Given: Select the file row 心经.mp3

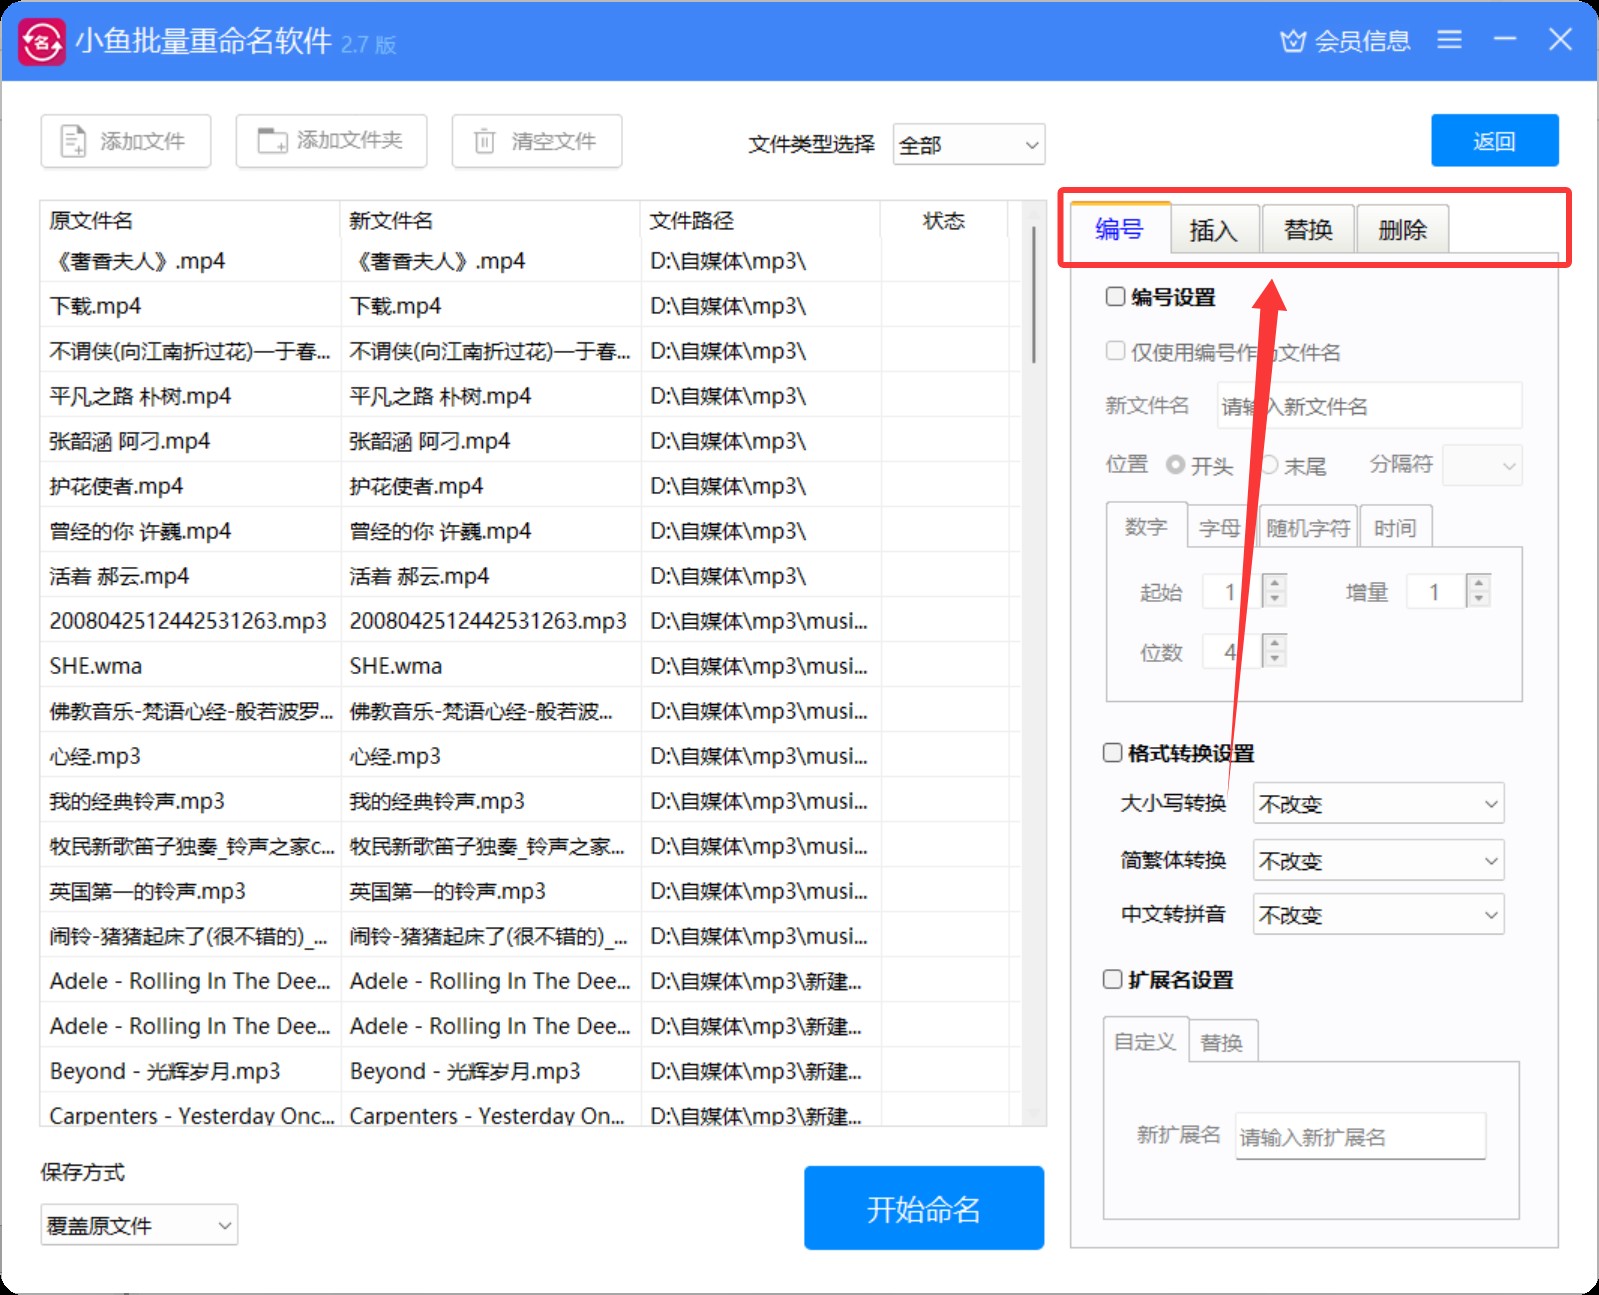Looking at the screenshot, I should (190, 756).
